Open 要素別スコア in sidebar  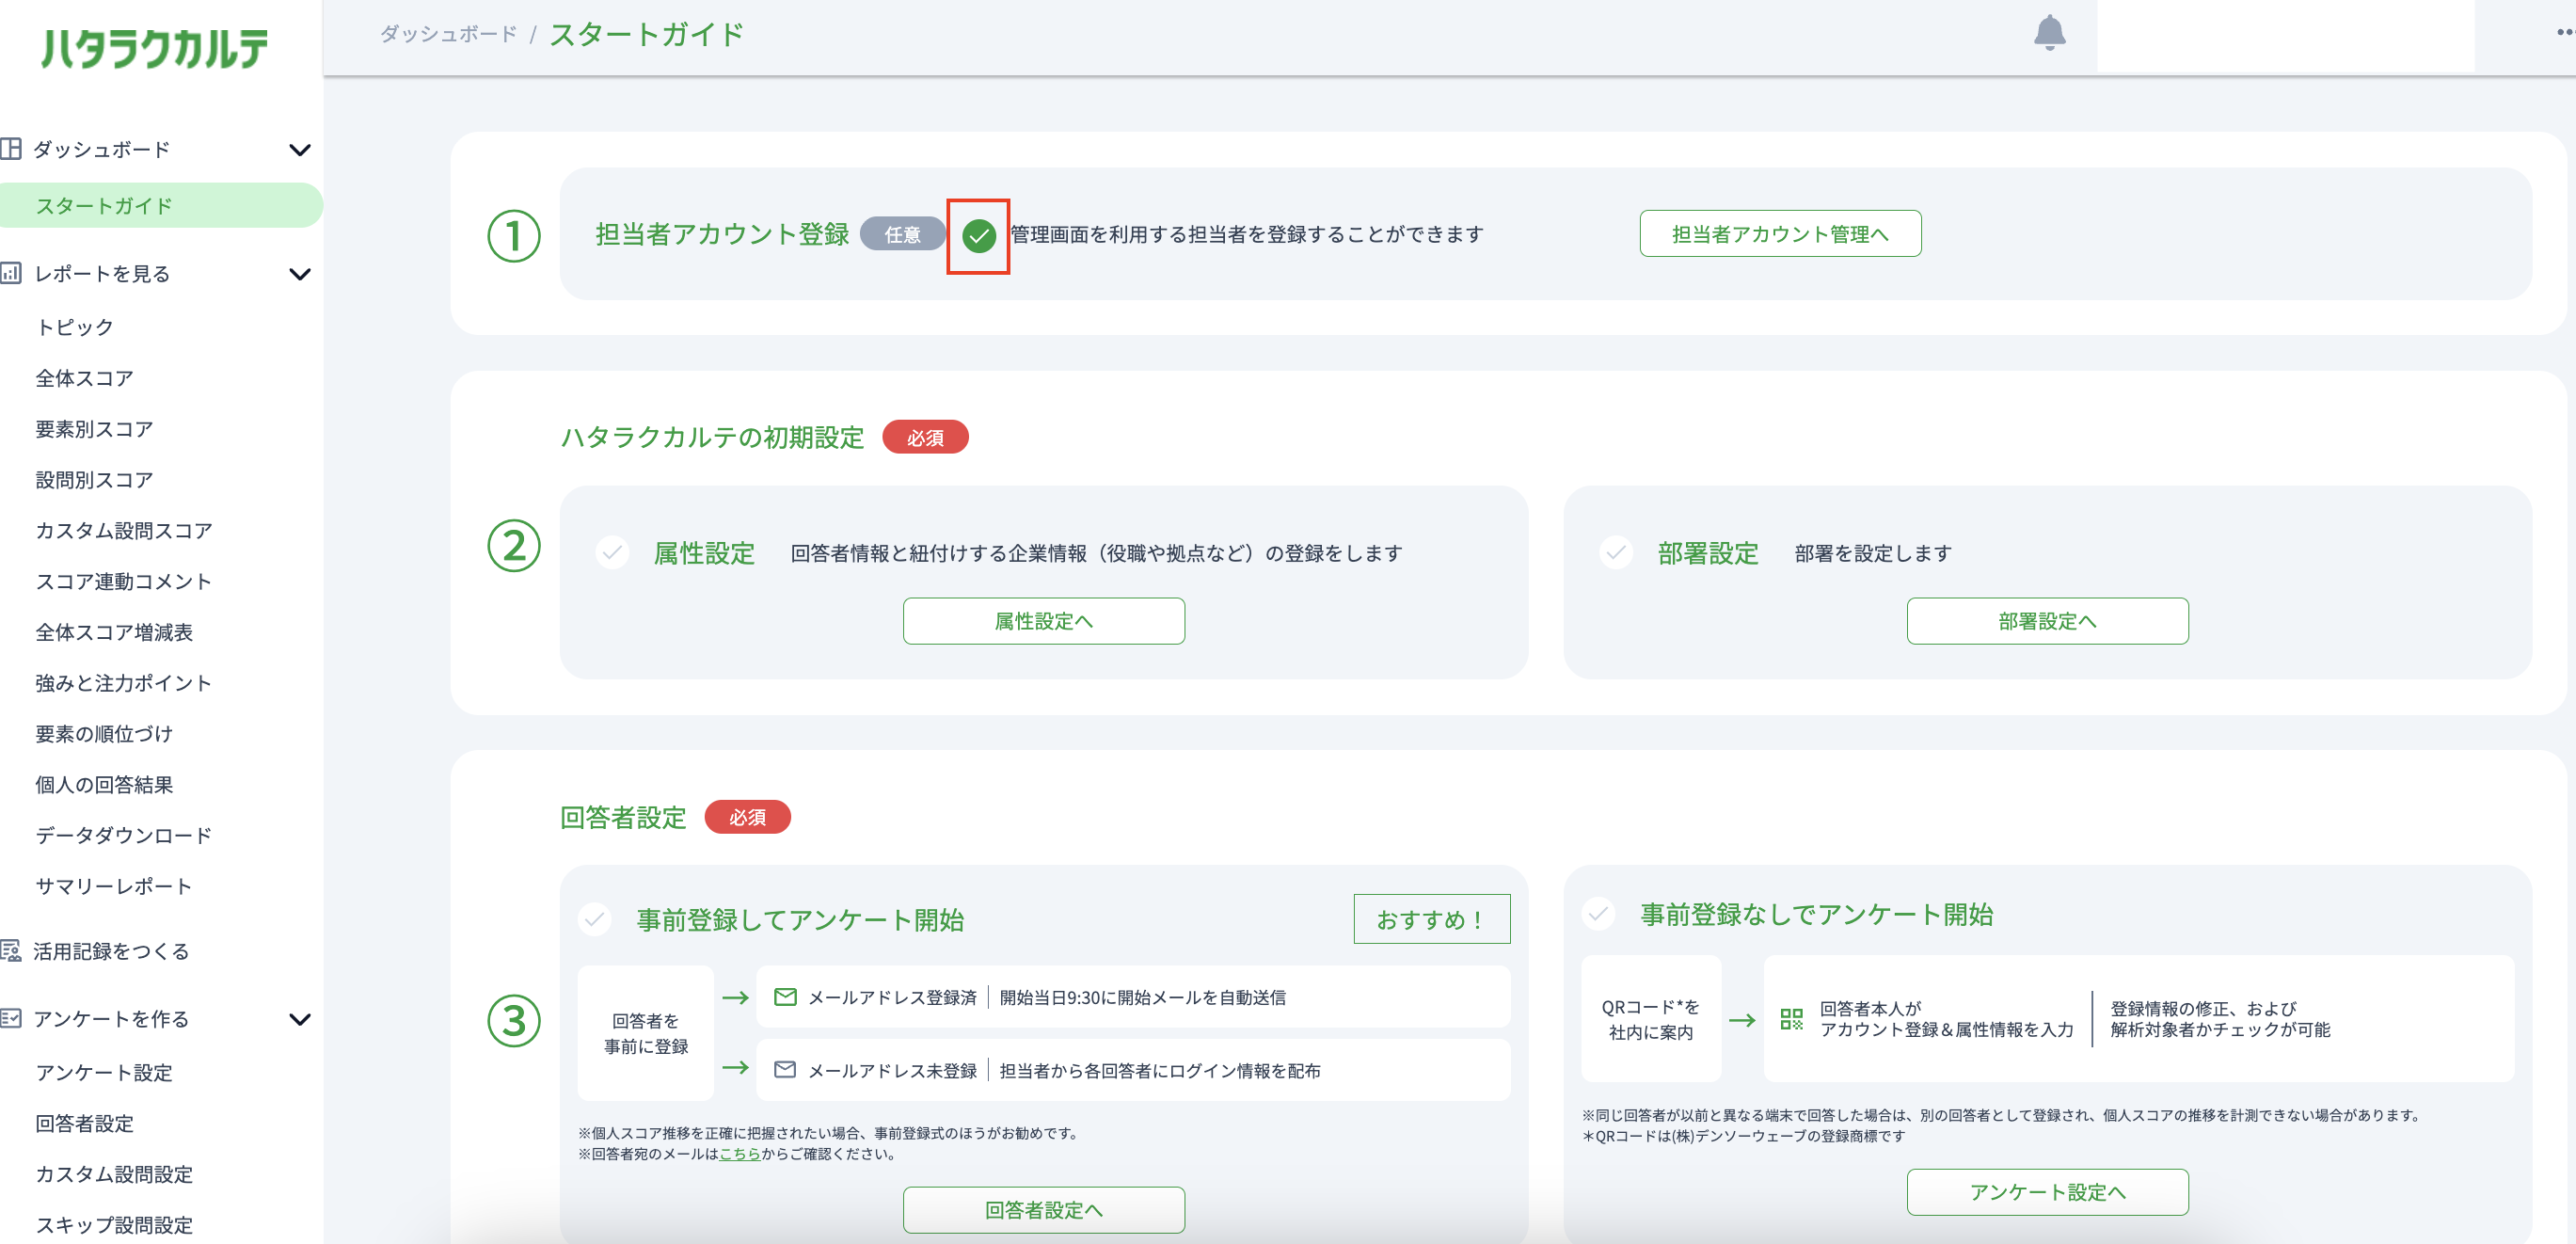(x=94, y=429)
